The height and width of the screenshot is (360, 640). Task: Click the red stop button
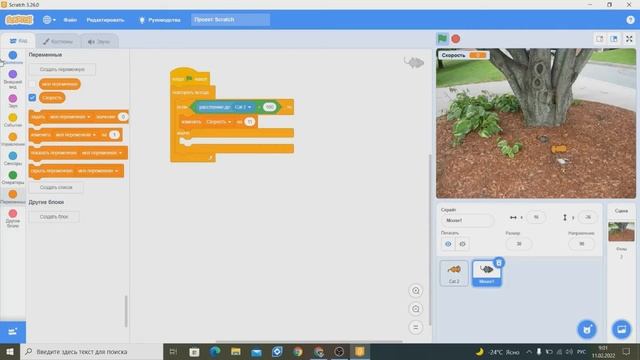coord(456,39)
